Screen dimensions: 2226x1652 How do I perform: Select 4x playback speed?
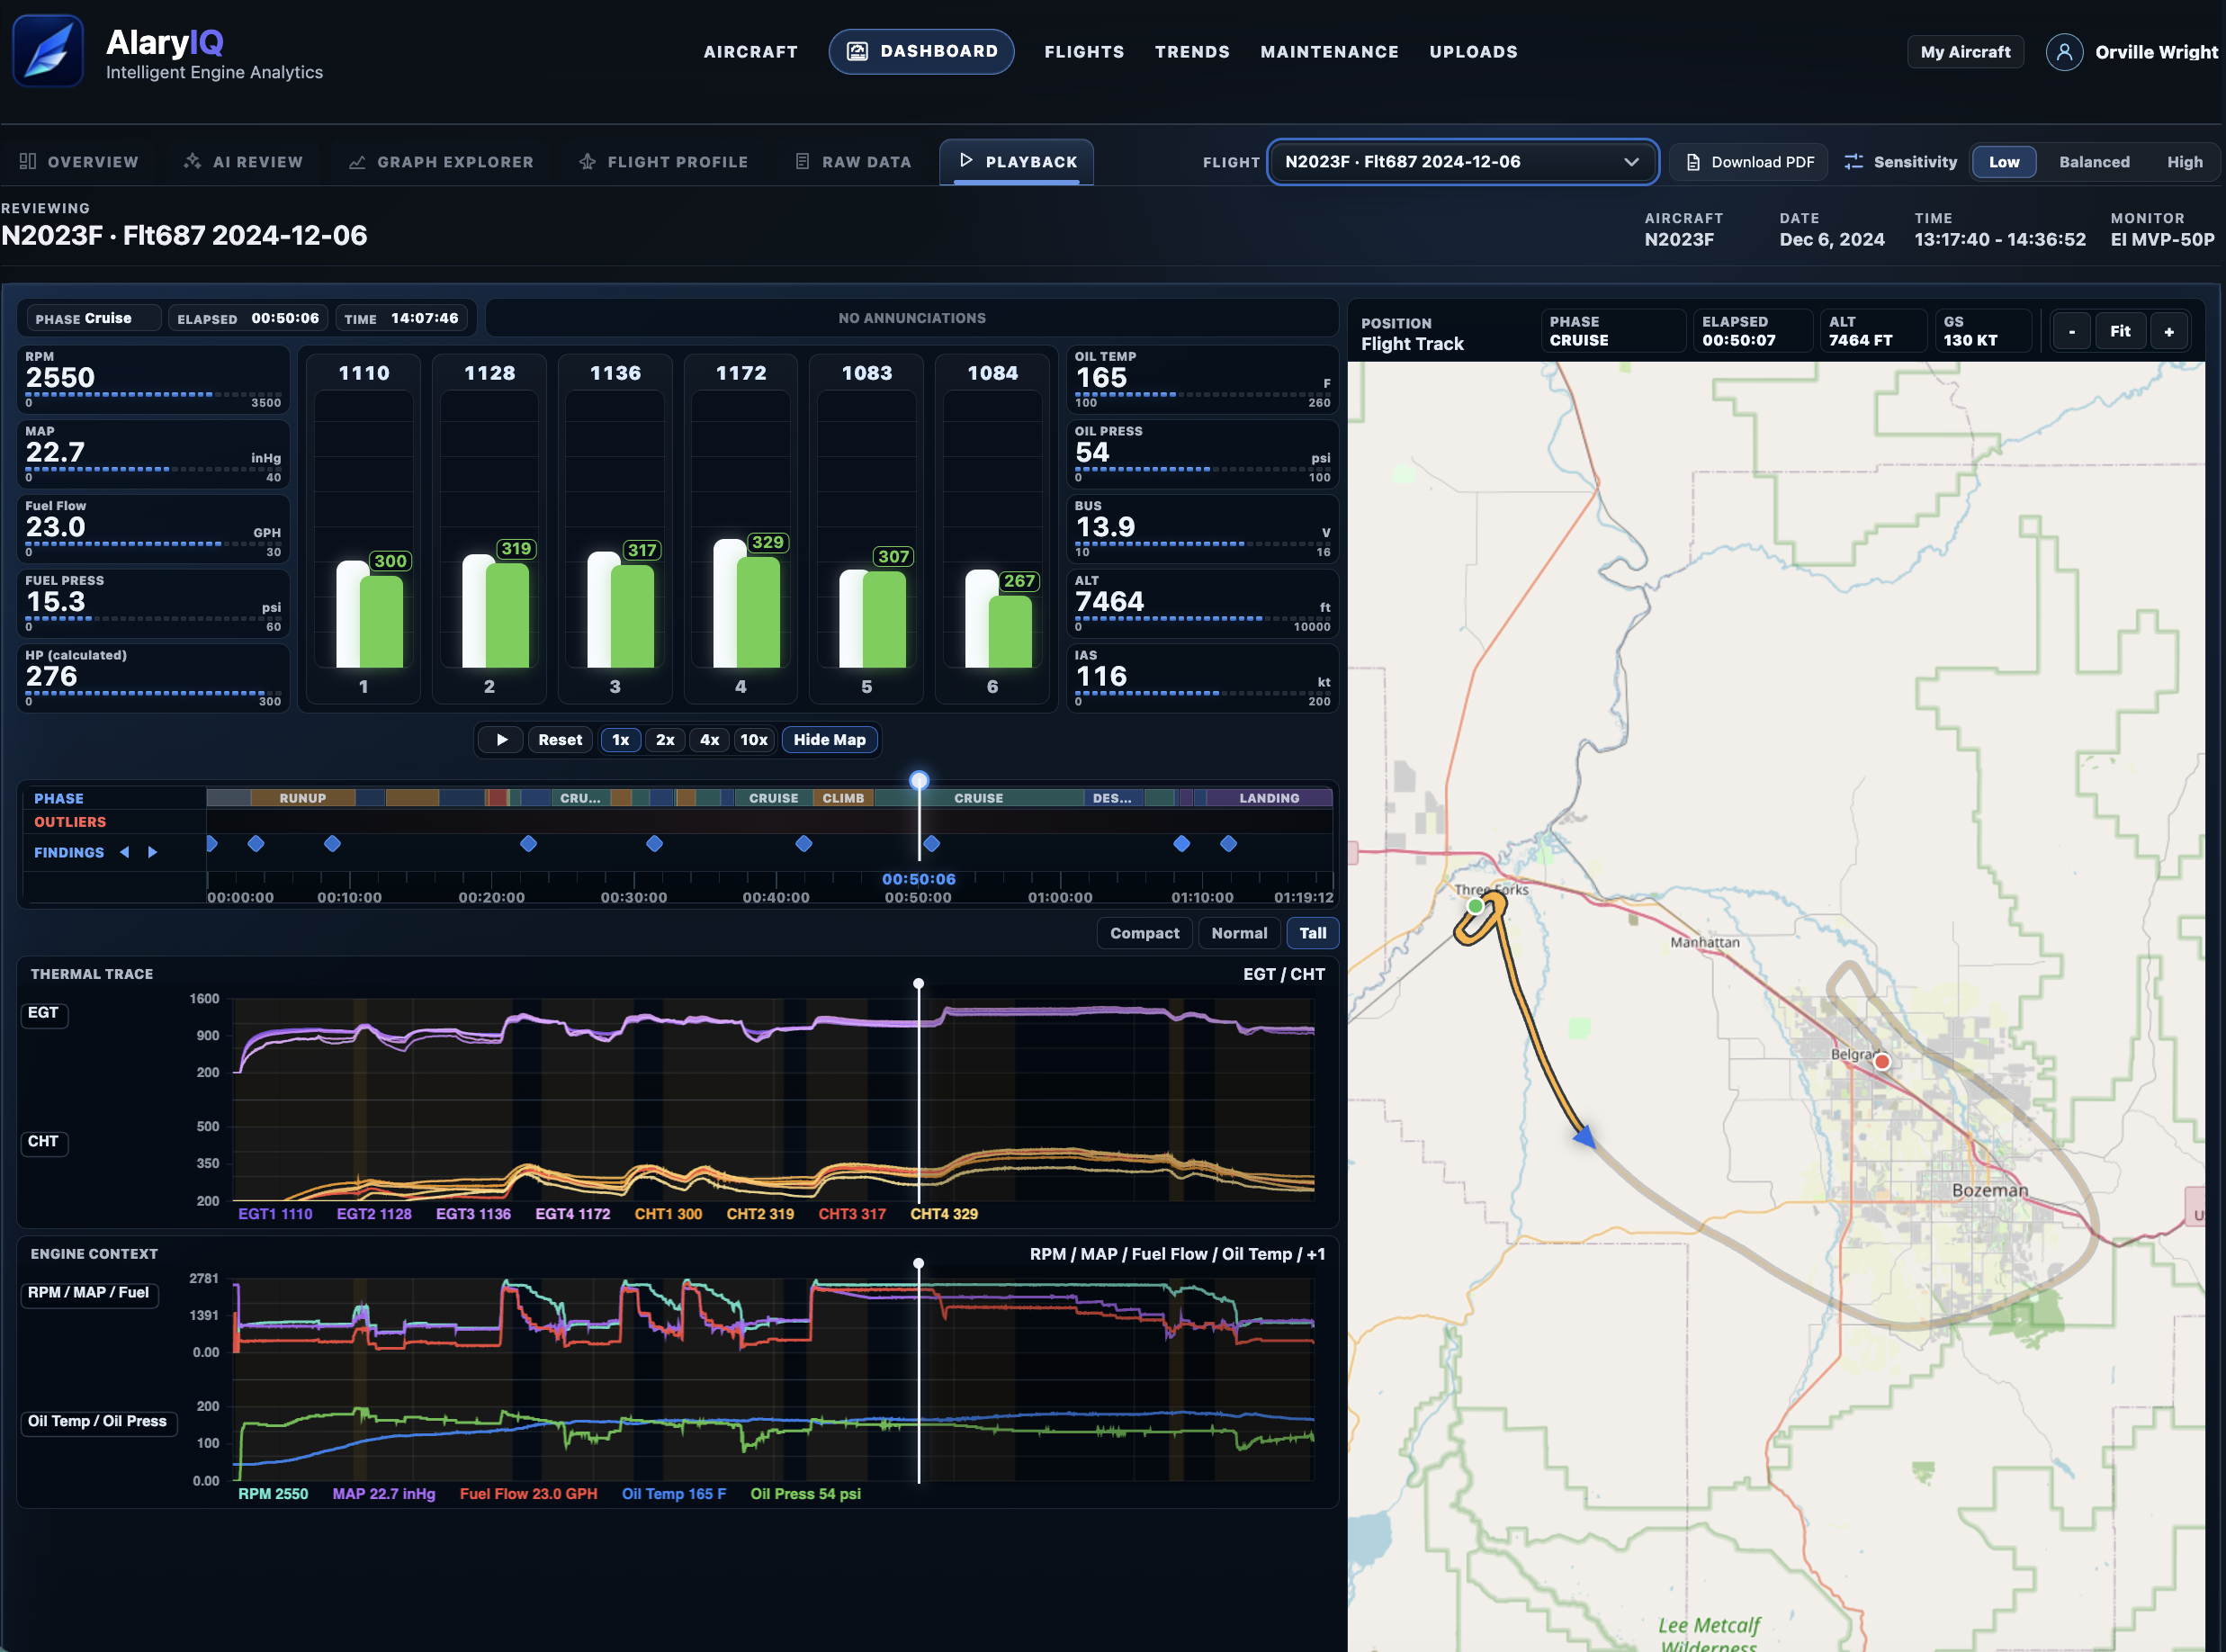709,740
